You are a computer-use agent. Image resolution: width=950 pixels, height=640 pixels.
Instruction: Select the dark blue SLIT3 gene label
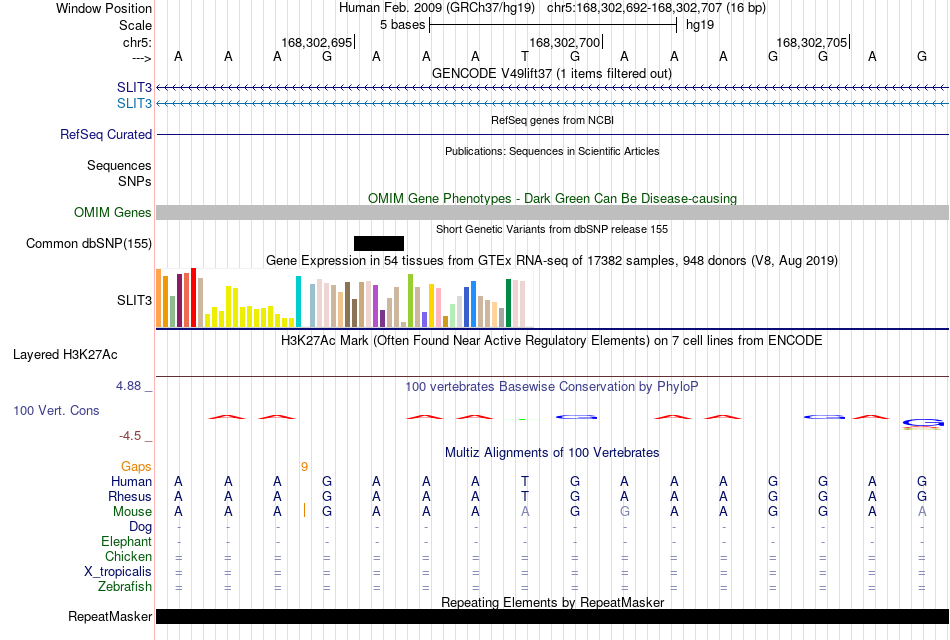(x=135, y=87)
